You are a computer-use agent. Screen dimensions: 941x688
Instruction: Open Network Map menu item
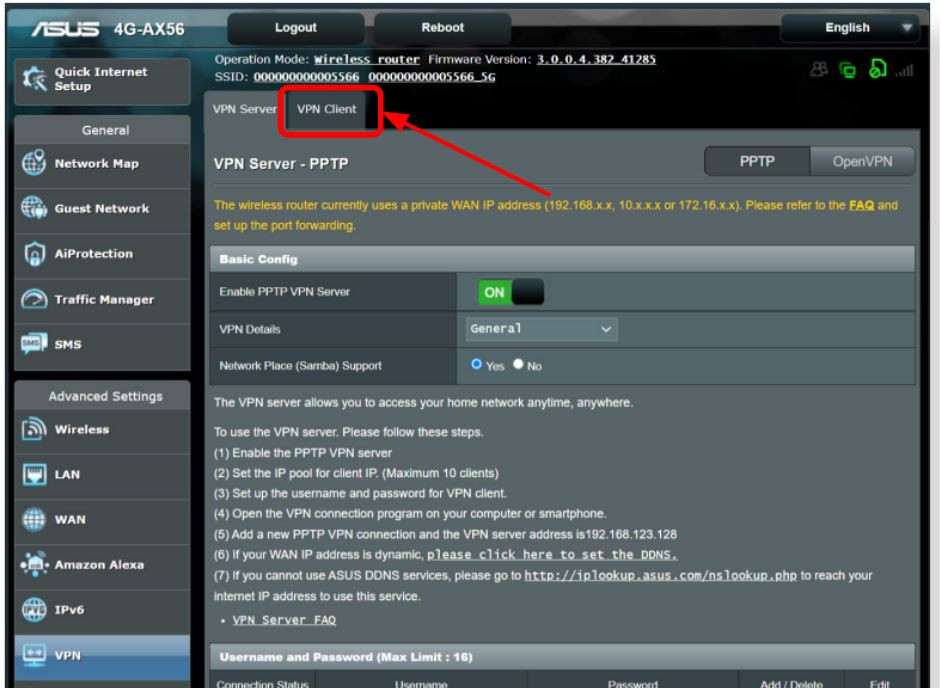(102, 163)
